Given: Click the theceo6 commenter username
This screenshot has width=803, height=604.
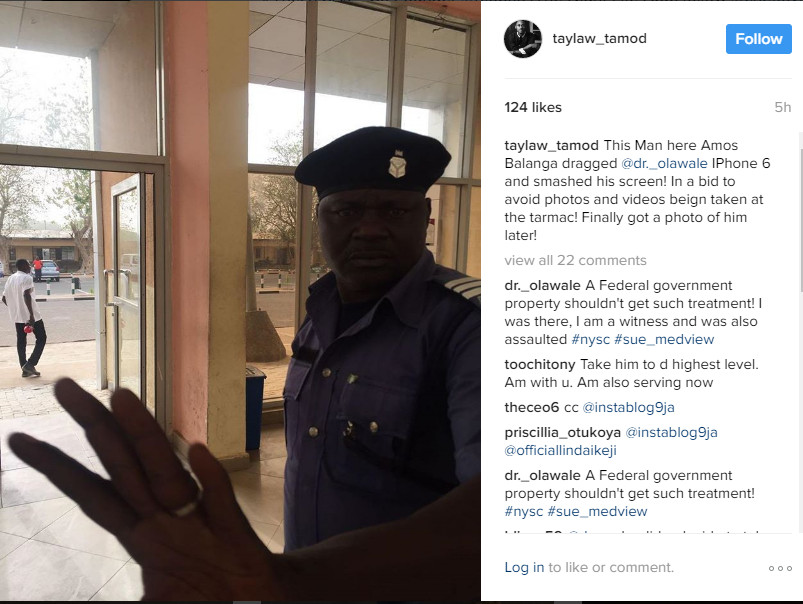Looking at the screenshot, I should (x=532, y=408).
